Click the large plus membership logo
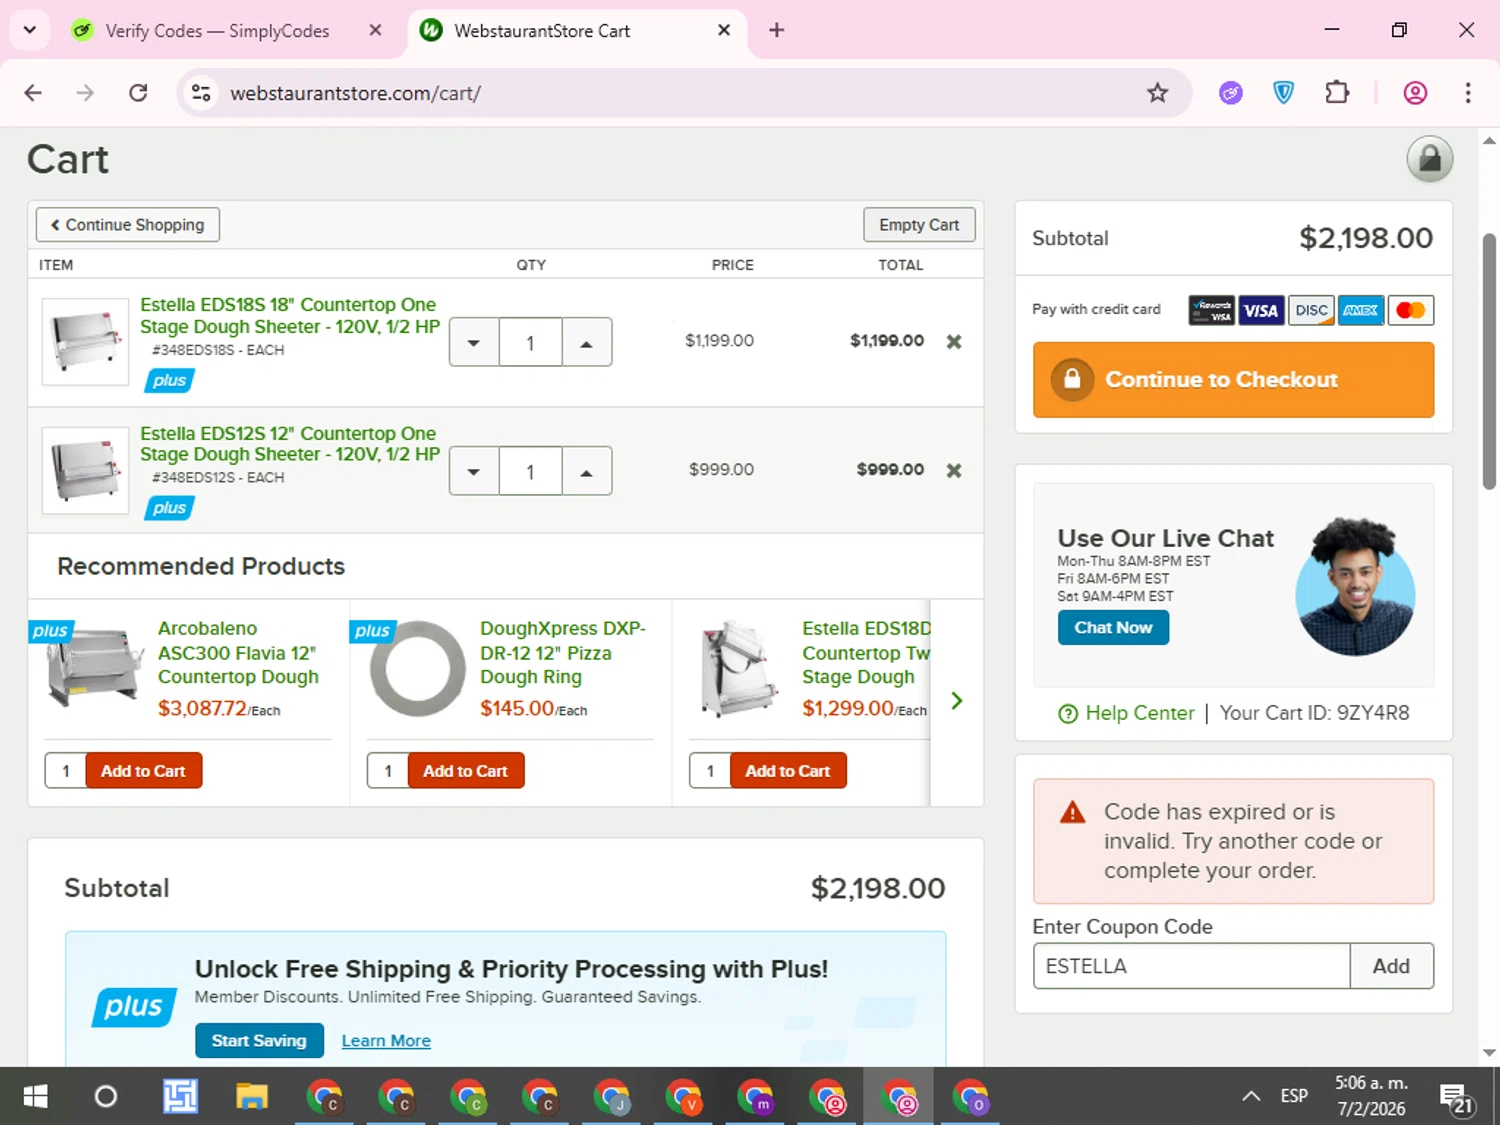 [134, 1007]
